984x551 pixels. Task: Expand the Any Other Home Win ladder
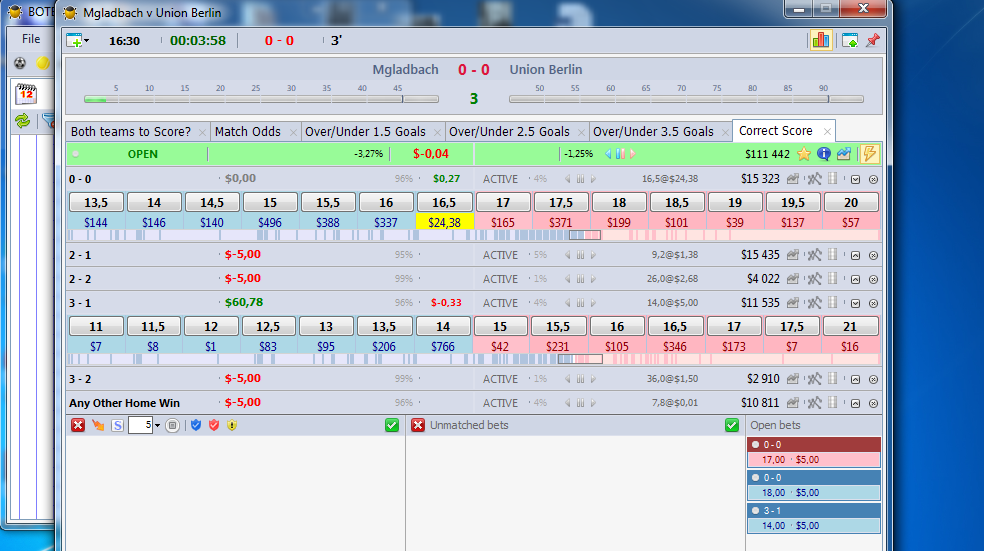(855, 404)
